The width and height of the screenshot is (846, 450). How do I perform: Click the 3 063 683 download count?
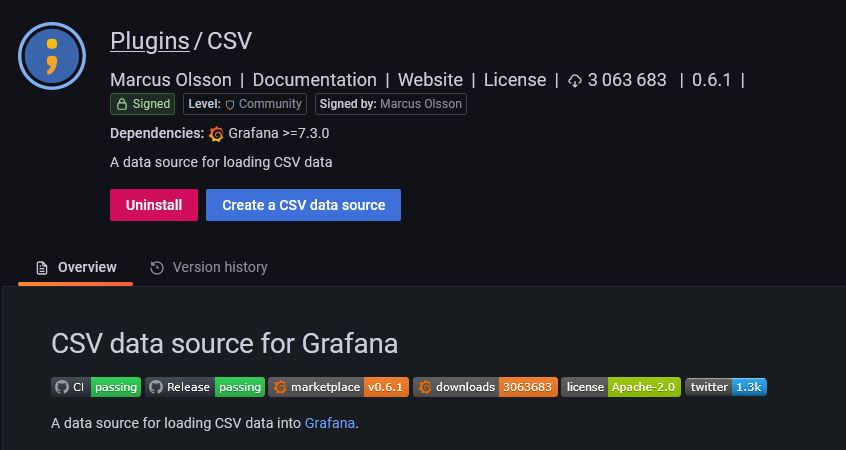tap(627, 80)
